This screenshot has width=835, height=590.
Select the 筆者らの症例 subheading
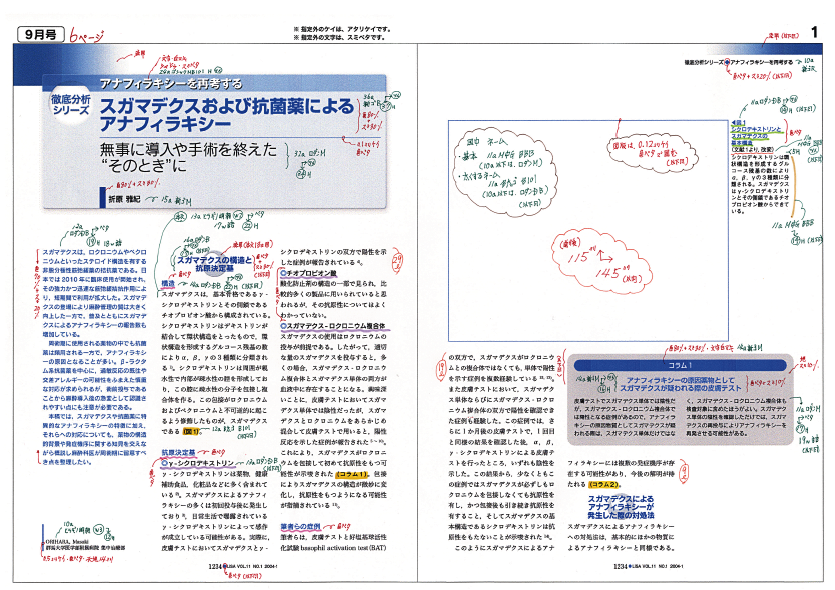click(300, 527)
